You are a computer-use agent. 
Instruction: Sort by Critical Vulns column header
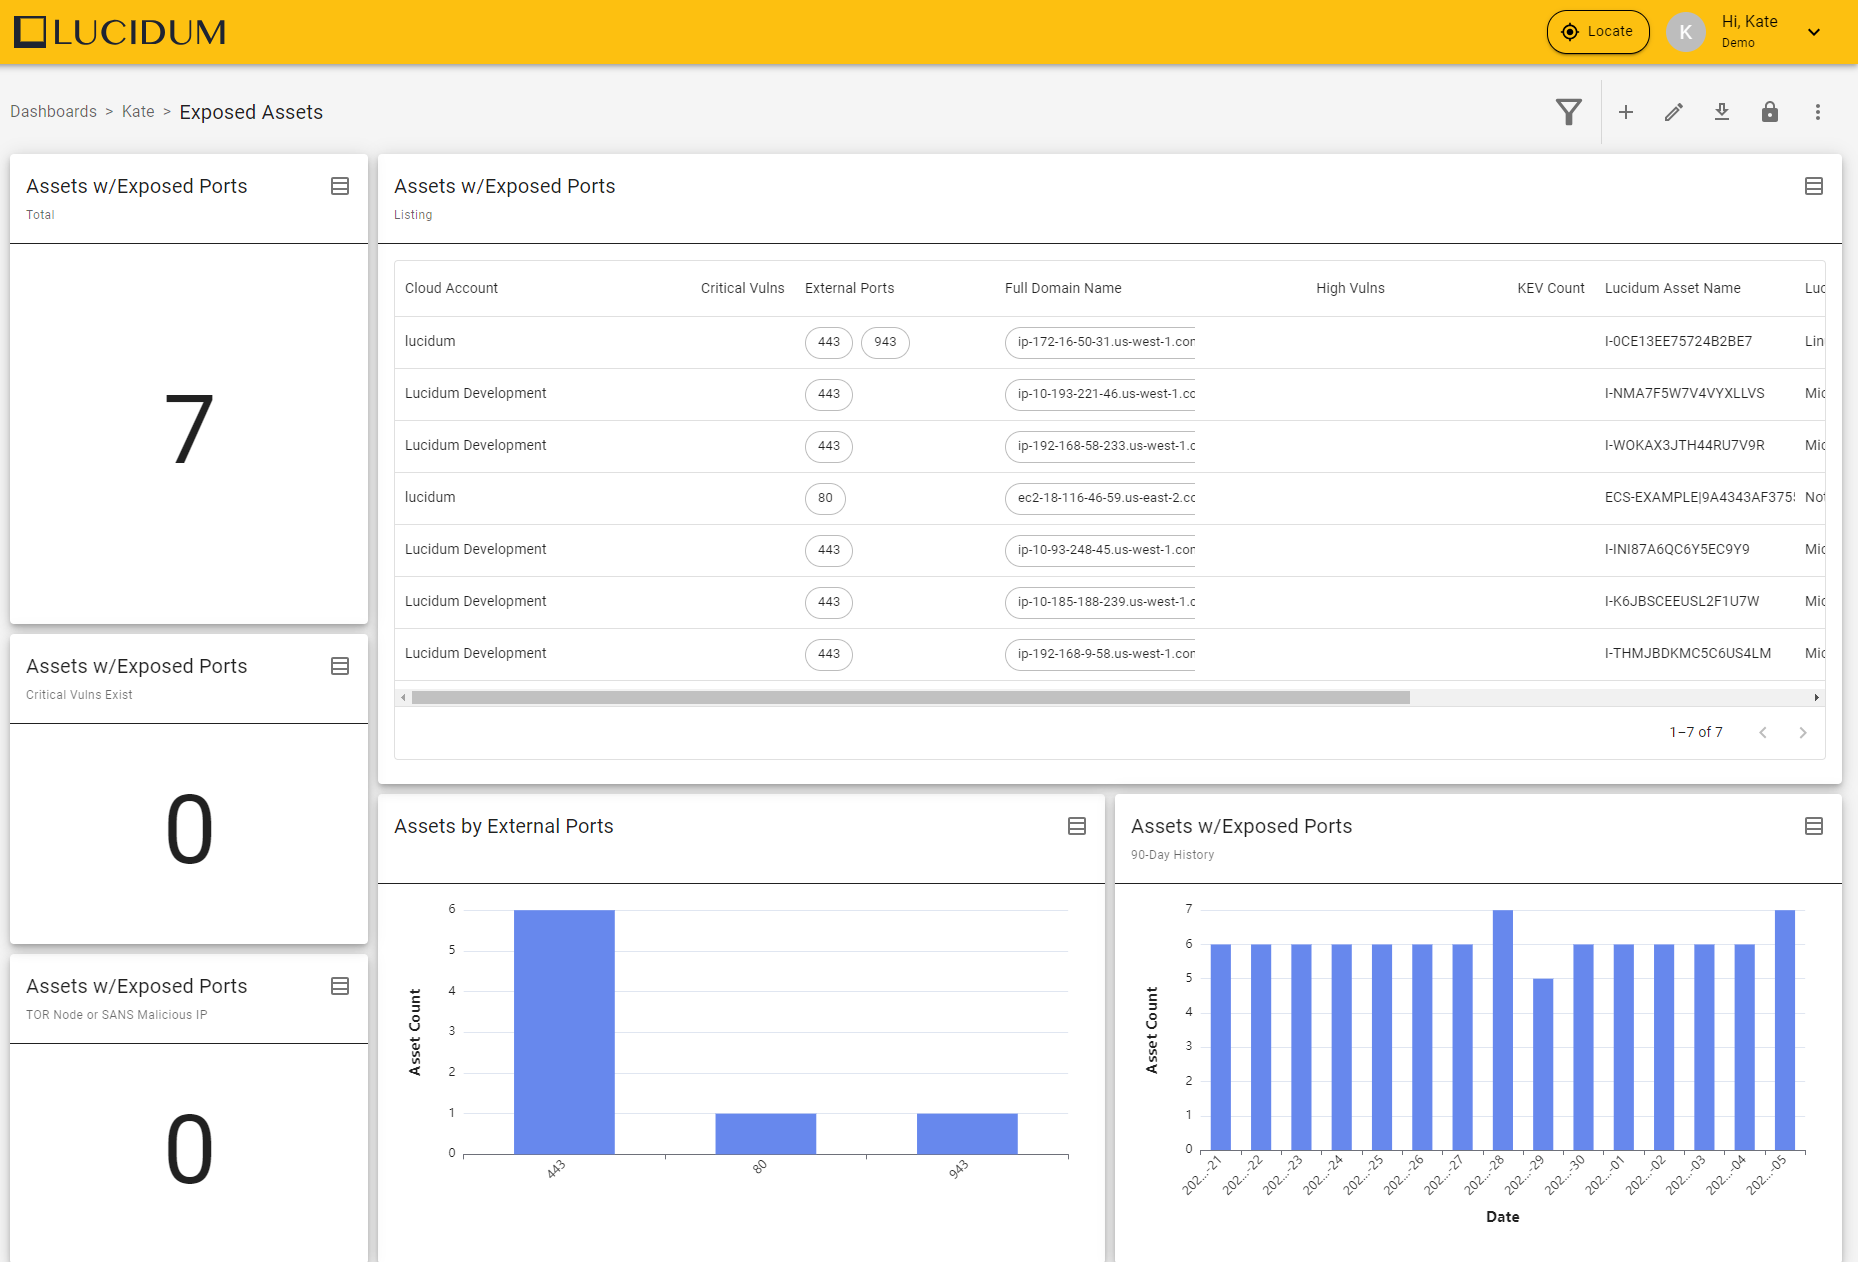(x=742, y=288)
